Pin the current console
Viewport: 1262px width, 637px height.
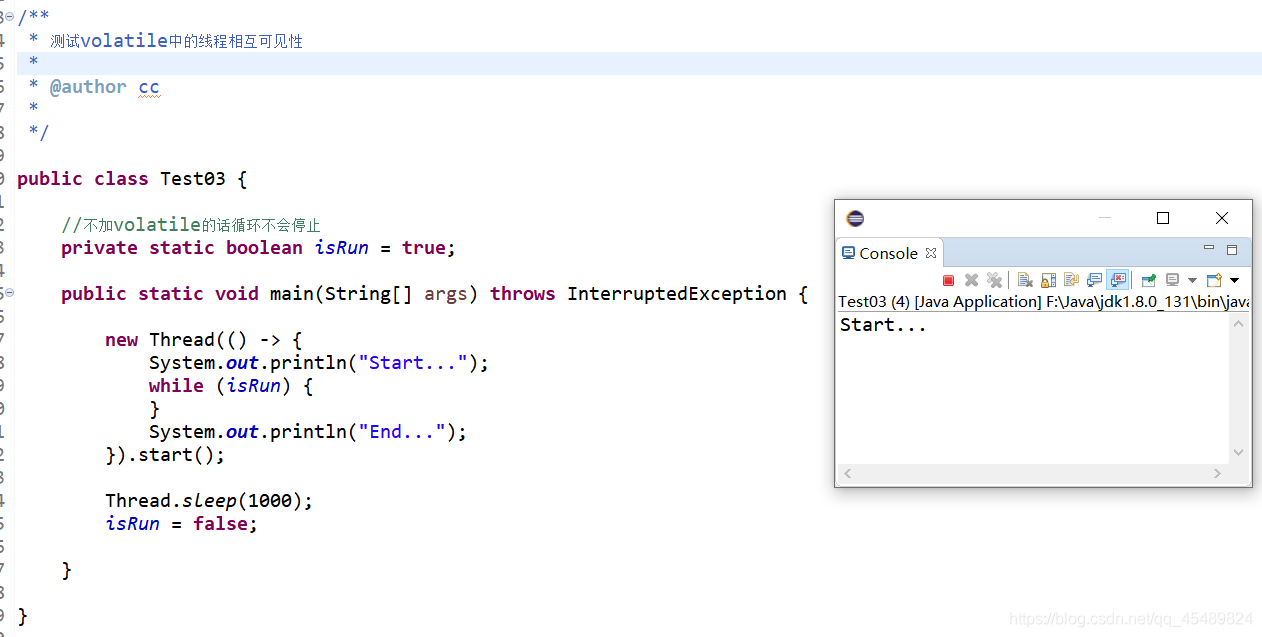pyautogui.click(x=1148, y=280)
